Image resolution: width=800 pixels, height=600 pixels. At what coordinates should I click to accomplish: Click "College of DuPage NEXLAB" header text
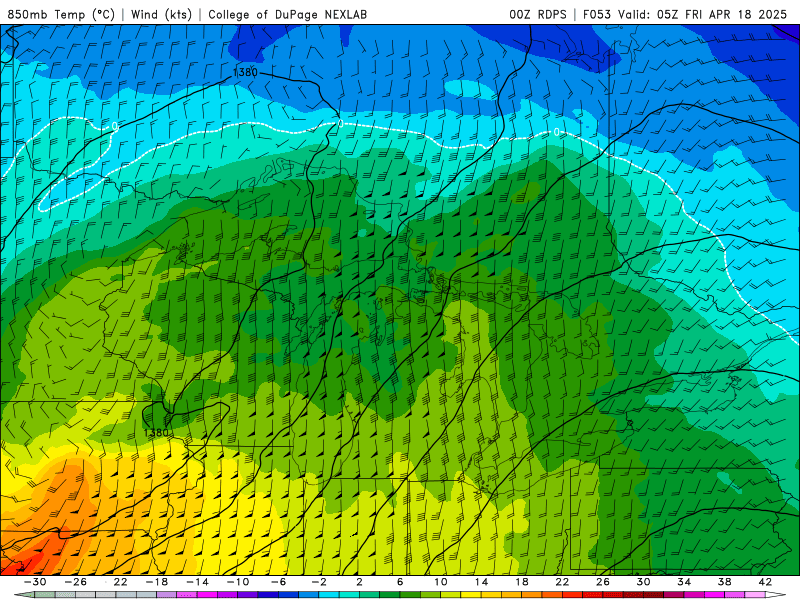287,14
